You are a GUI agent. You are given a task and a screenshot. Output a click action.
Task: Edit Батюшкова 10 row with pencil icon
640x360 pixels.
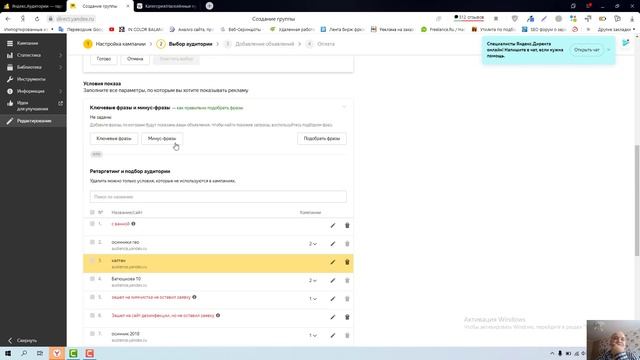coord(333,280)
